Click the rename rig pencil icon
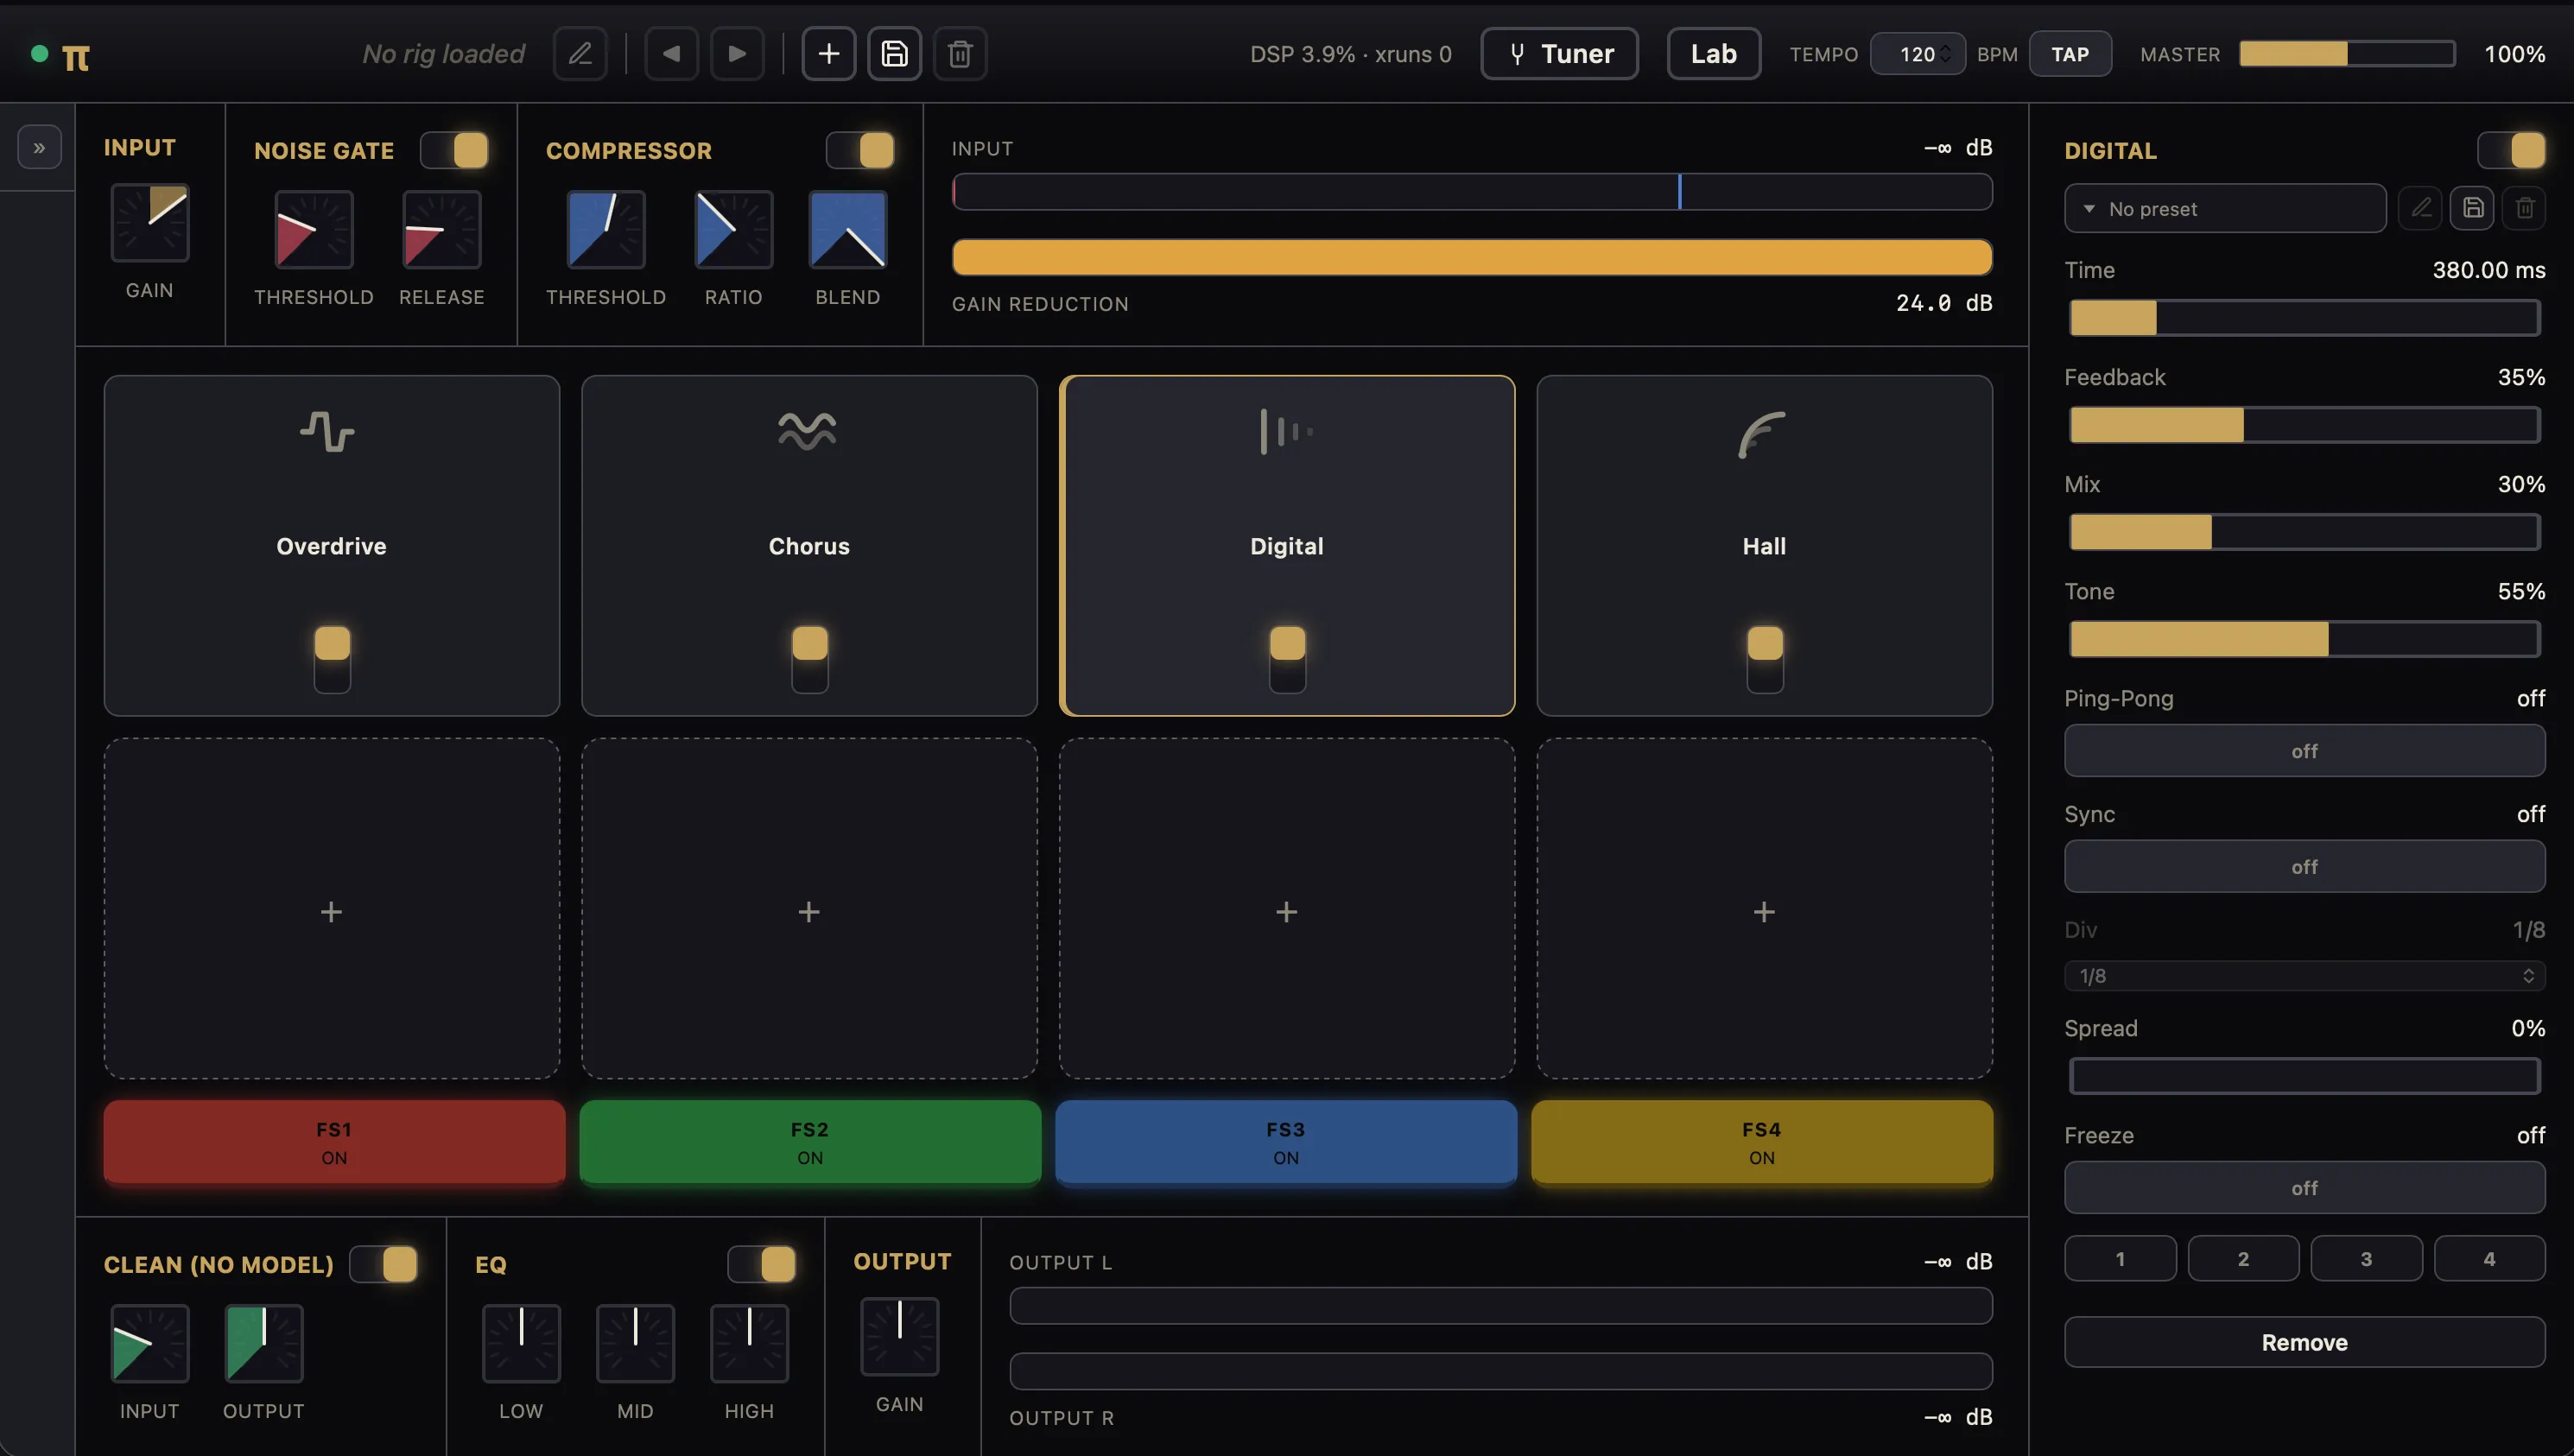The height and width of the screenshot is (1456, 2574). (580, 54)
